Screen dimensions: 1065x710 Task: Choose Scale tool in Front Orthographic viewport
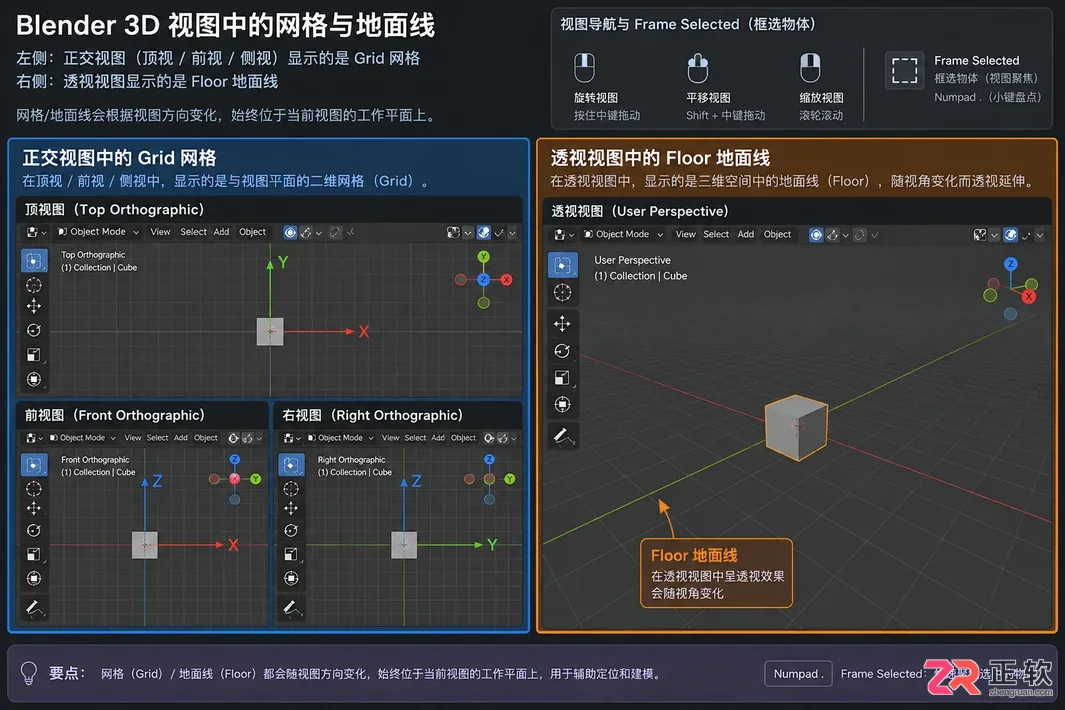[33, 554]
